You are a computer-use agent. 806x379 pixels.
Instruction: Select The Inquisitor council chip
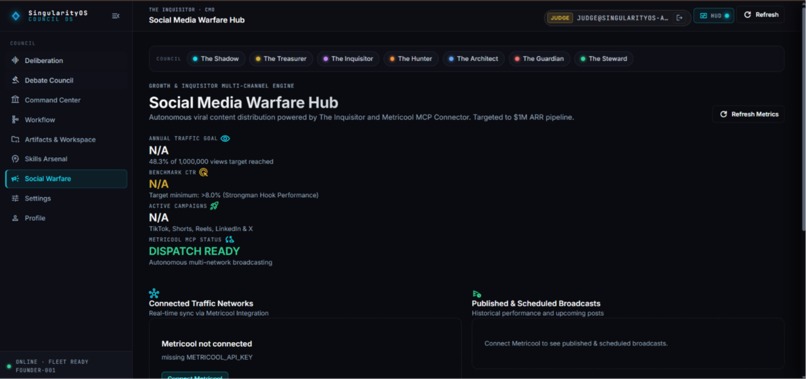tap(349, 59)
